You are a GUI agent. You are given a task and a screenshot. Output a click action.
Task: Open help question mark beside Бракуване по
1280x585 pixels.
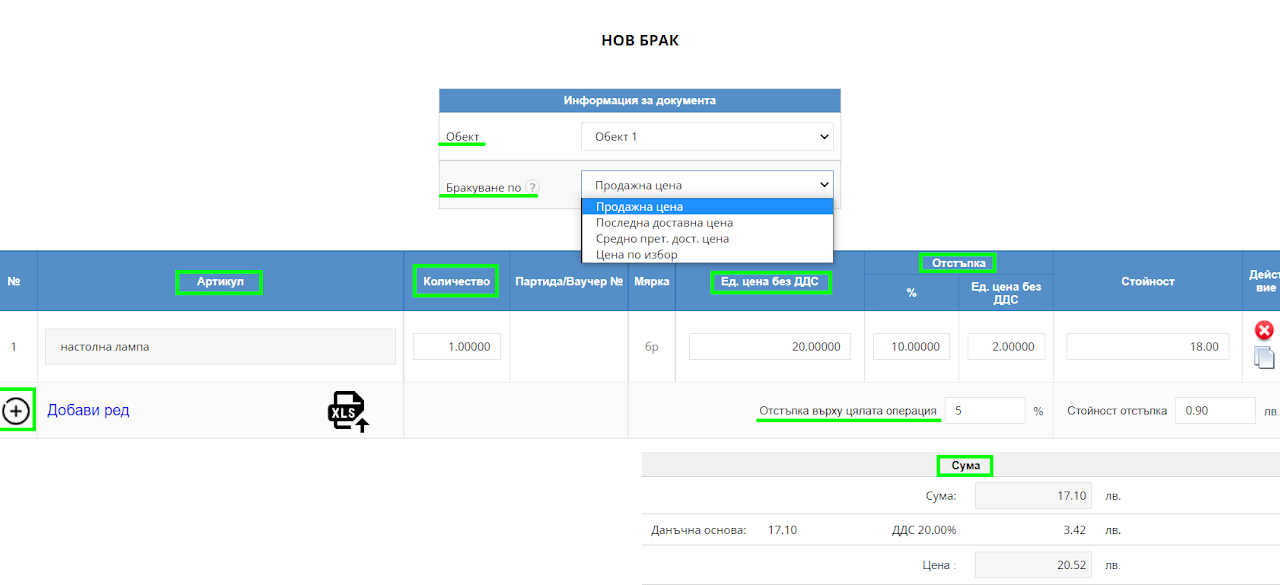(532, 187)
